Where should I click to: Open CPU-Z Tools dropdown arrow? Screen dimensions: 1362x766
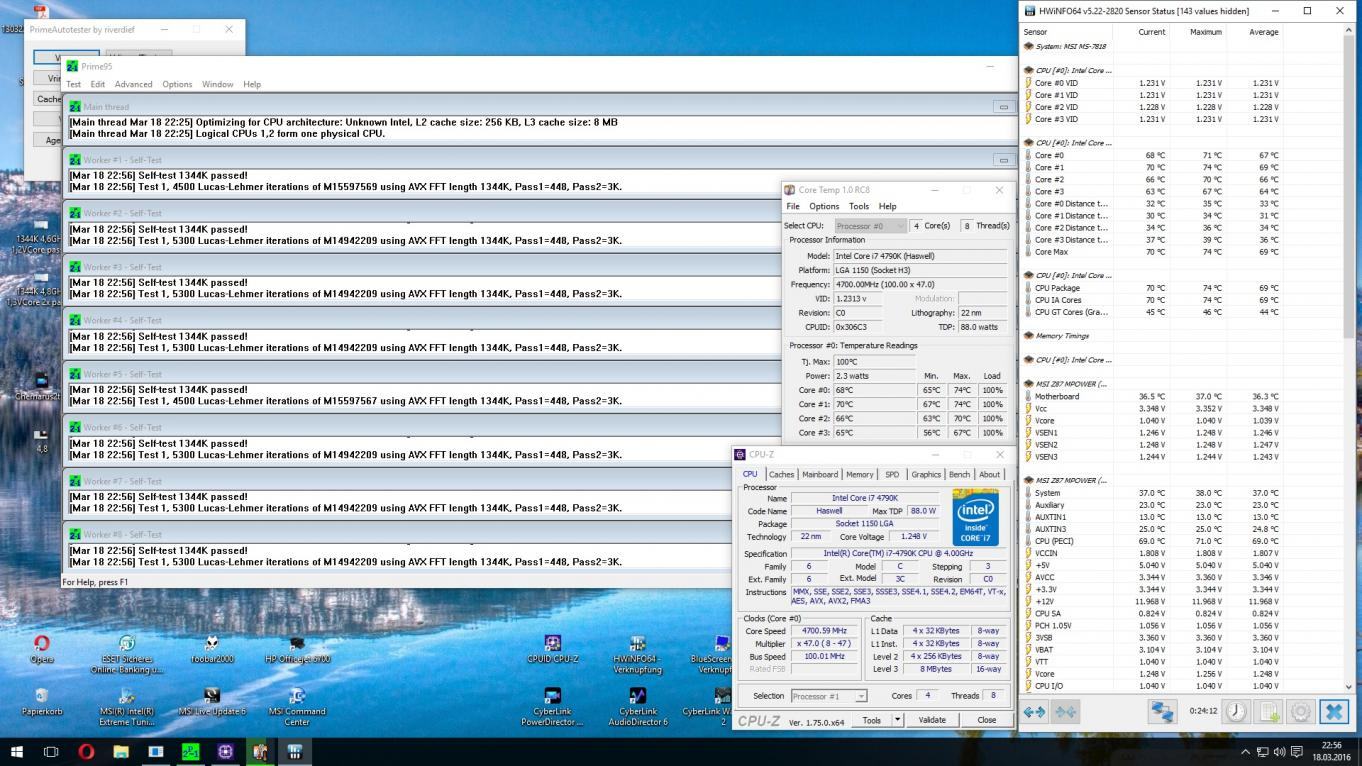(897, 720)
